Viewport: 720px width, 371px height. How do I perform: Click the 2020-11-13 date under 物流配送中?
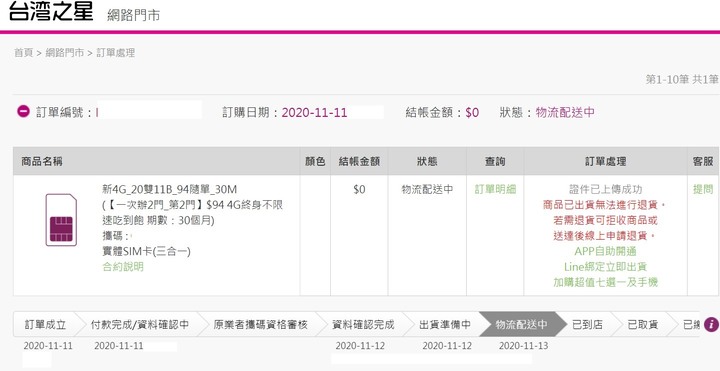pyautogui.click(x=523, y=346)
